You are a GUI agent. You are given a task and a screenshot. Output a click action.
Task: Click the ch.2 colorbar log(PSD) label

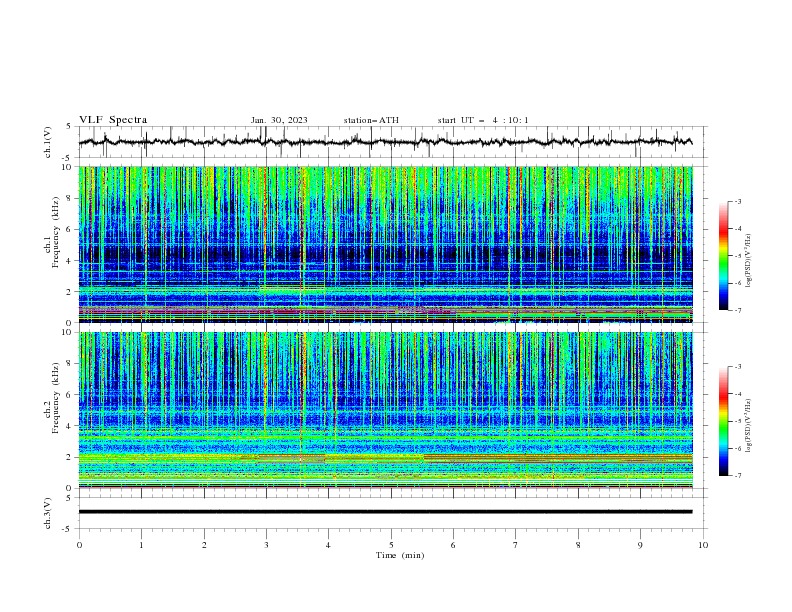pyautogui.click(x=749, y=426)
